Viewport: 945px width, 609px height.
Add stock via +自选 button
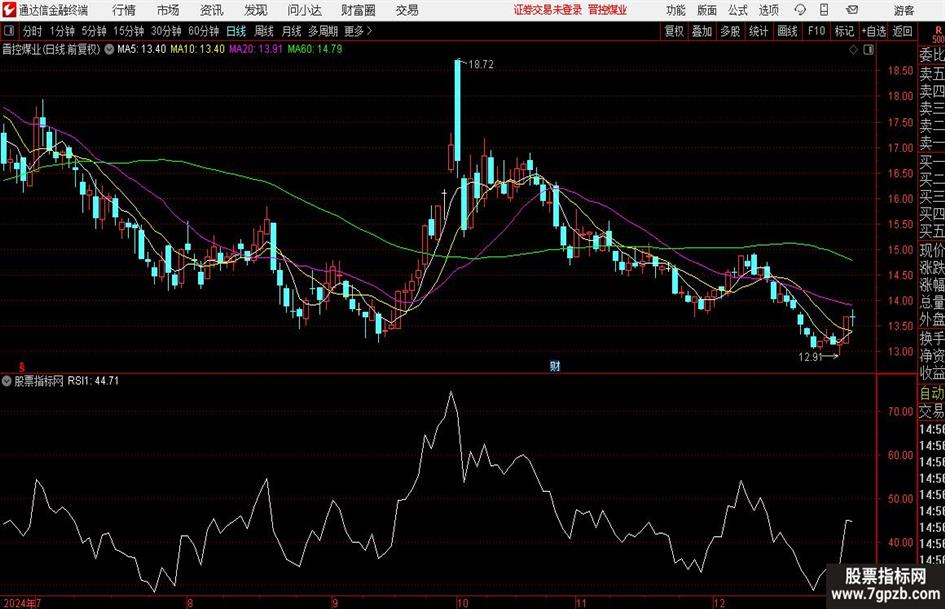tap(874, 31)
